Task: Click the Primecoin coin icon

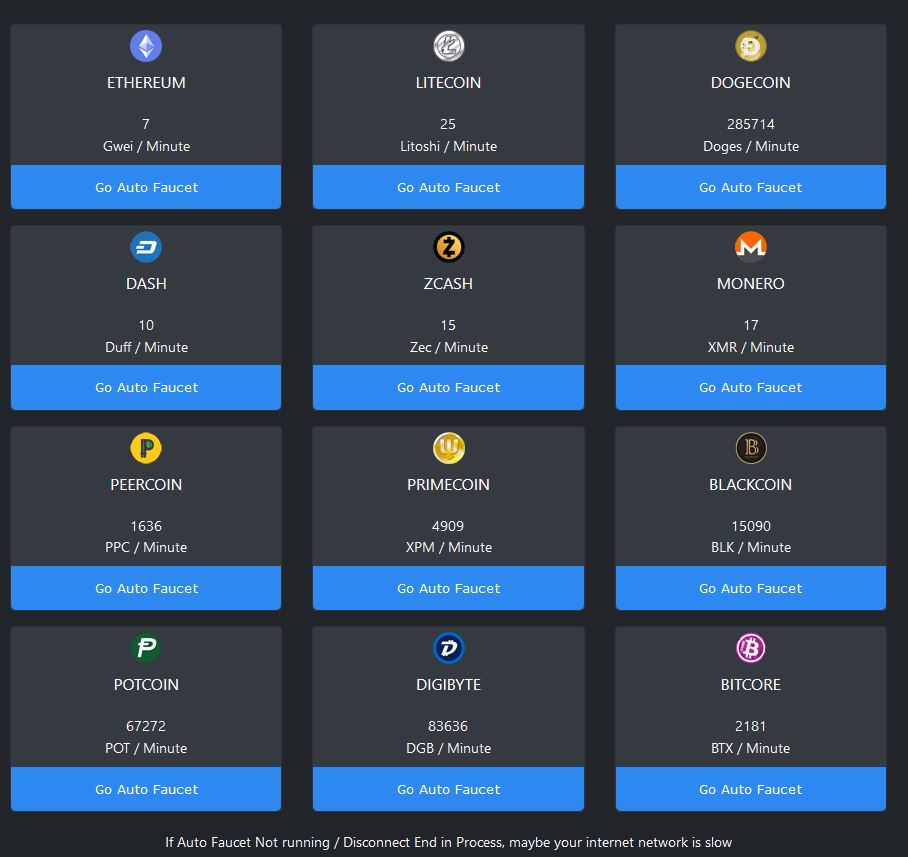Action: pyautogui.click(x=448, y=448)
